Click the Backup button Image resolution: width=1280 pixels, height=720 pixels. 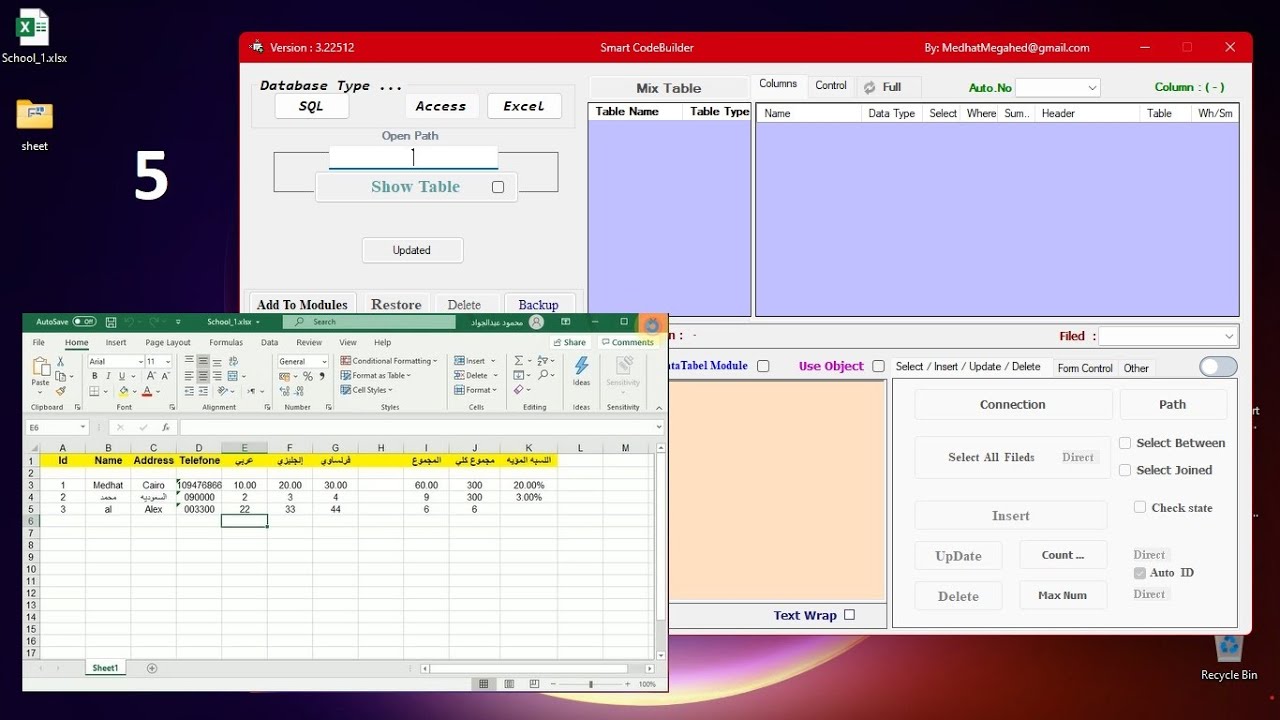[538, 305]
